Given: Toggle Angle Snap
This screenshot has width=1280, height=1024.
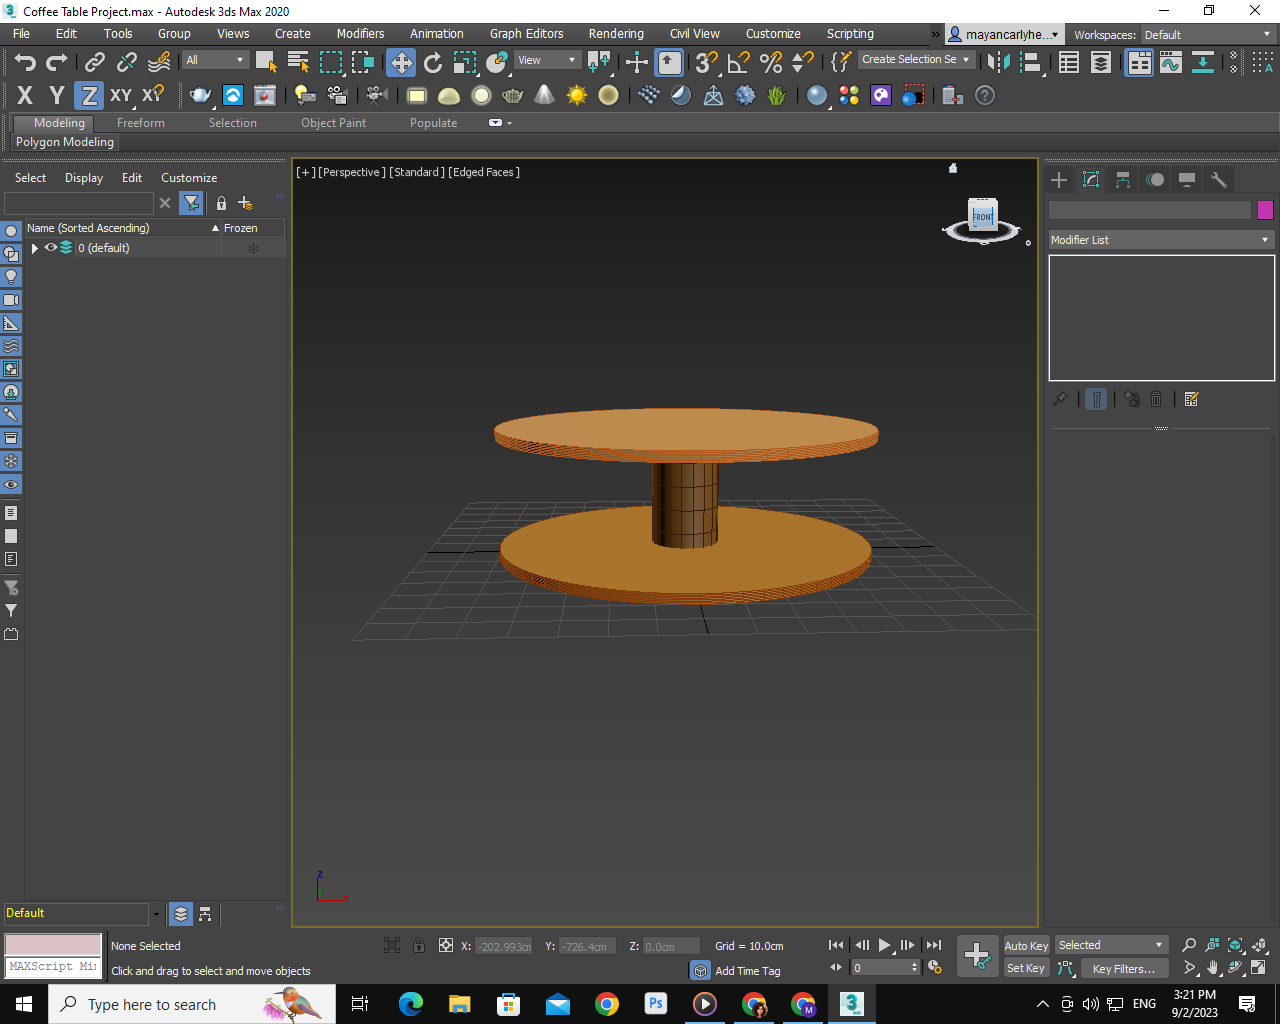Looking at the screenshot, I should (739, 62).
